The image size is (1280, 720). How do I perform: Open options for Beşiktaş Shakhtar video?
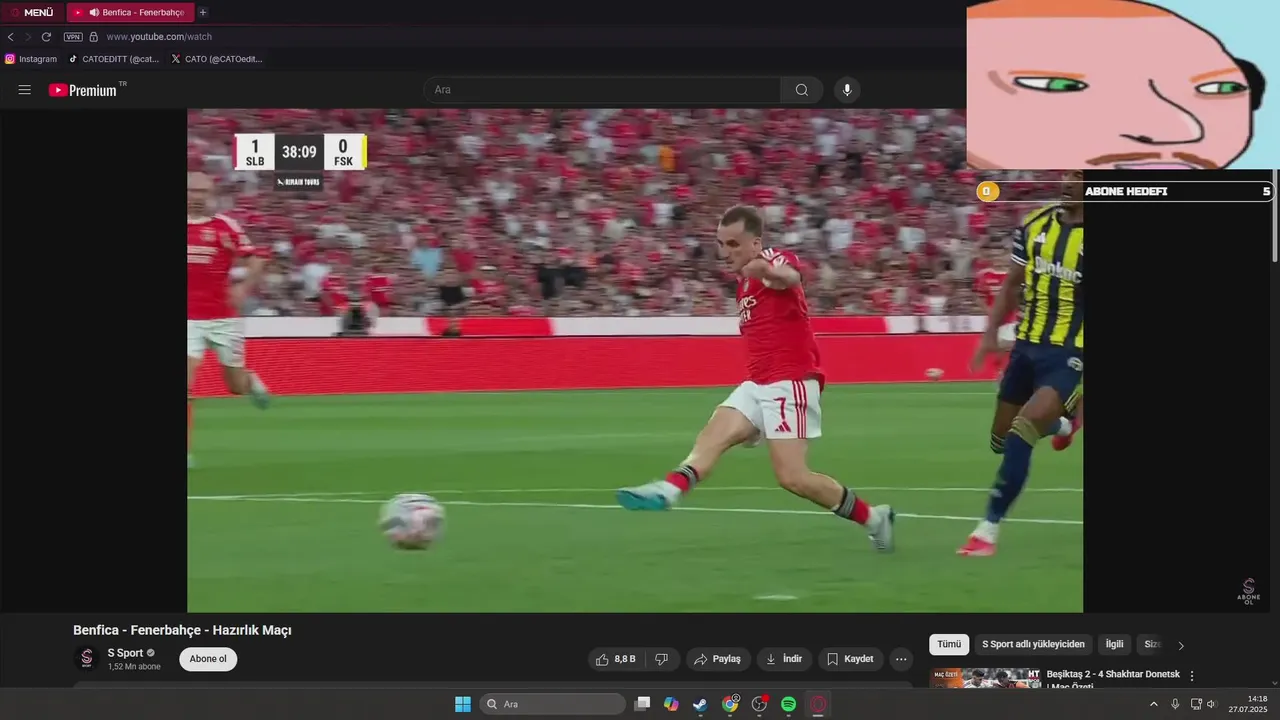1192,677
